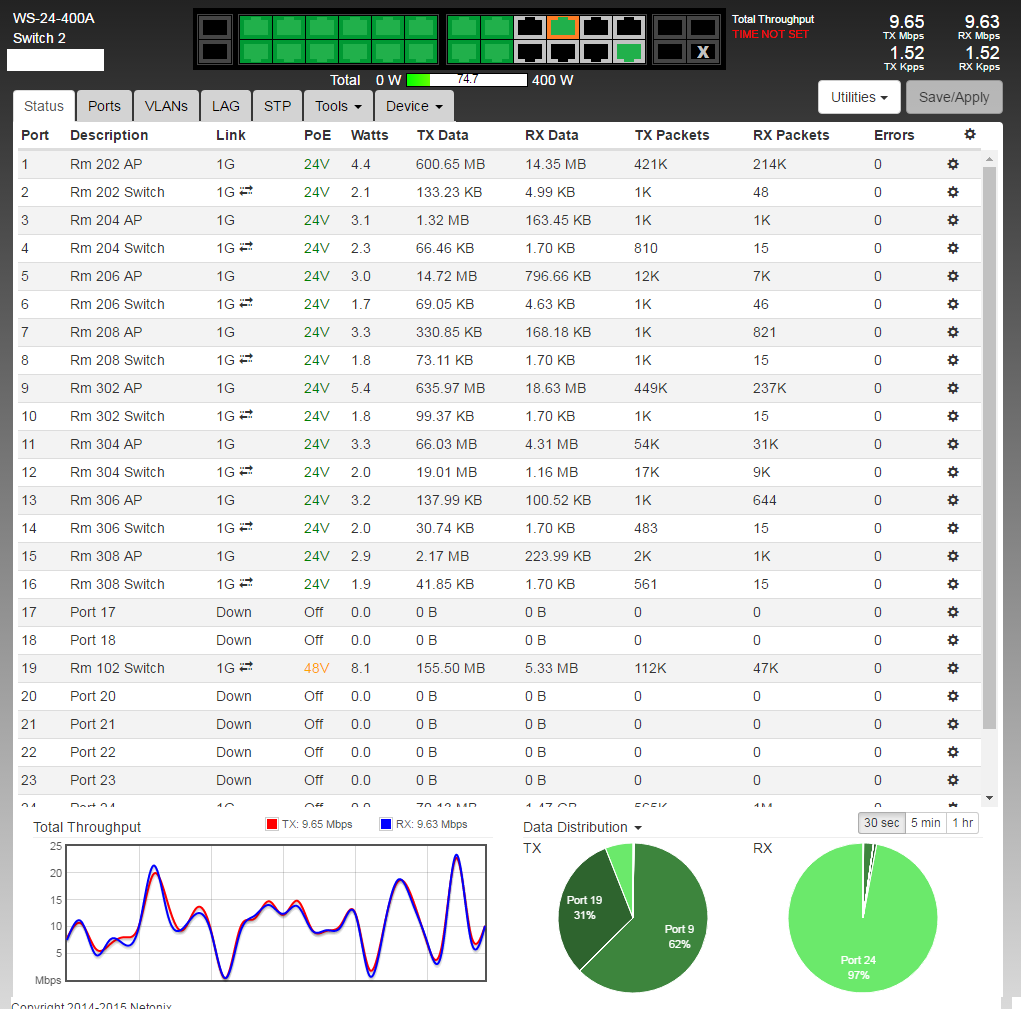Viewport: 1021px width, 1009px height.
Task: Click the column settings gear in table header
Action: (969, 134)
